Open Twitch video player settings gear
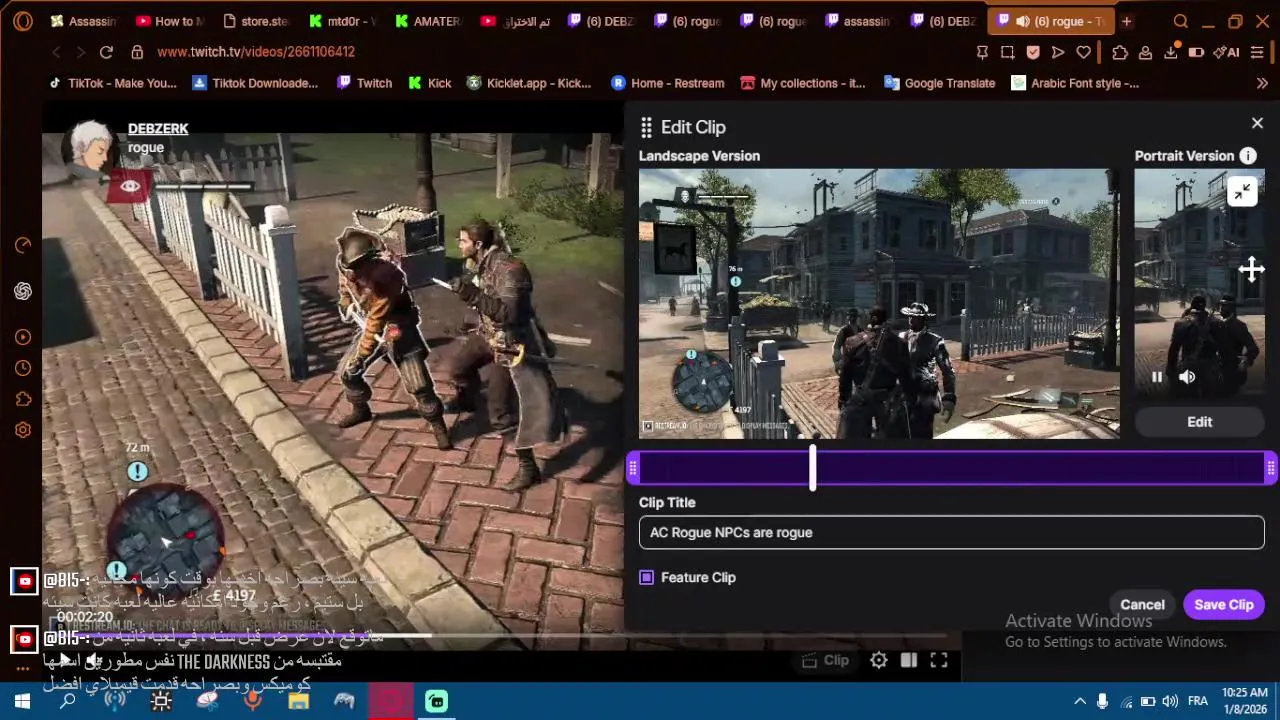The height and width of the screenshot is (720, 1280). coord(878,660)
